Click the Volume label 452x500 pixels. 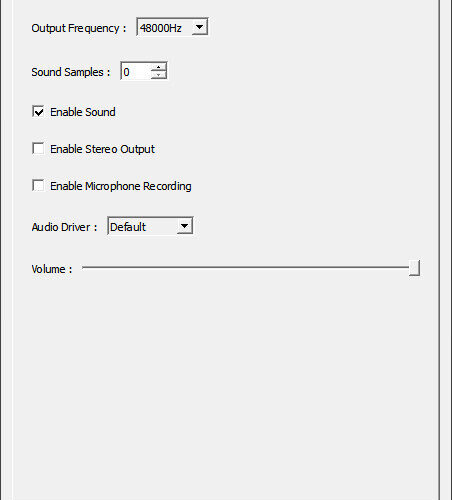pos(52,269)
